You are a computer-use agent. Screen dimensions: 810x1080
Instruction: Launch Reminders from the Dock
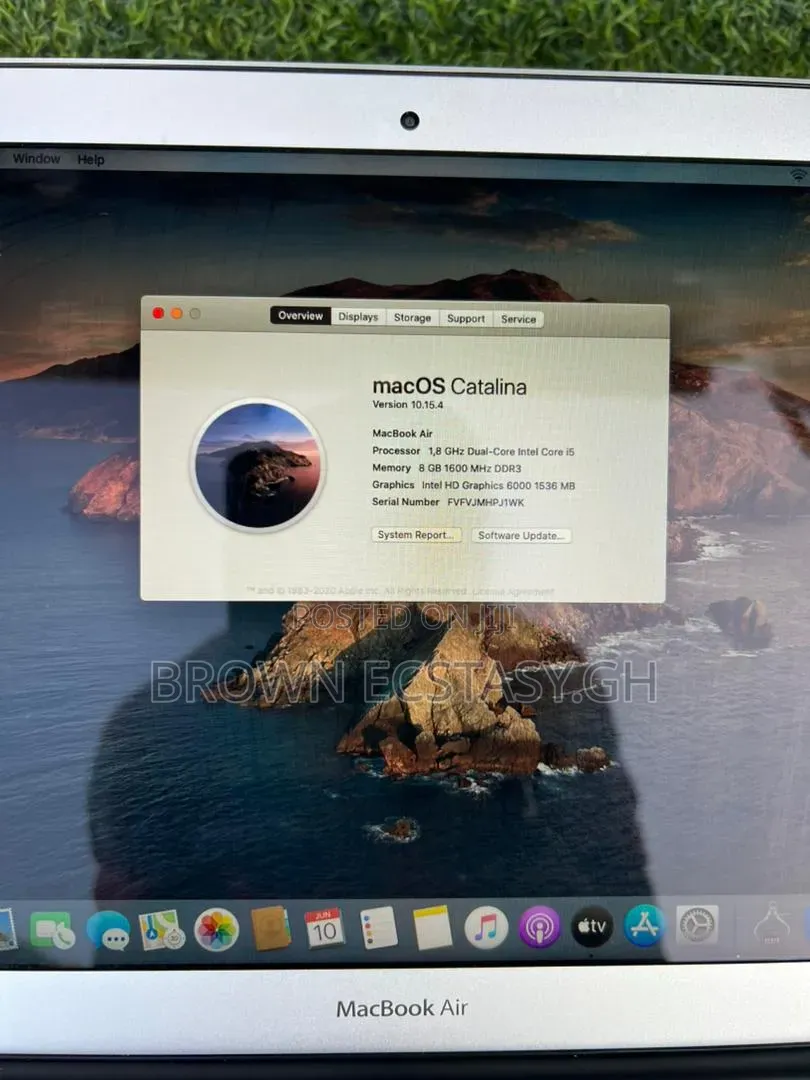(x=379, y=927)
